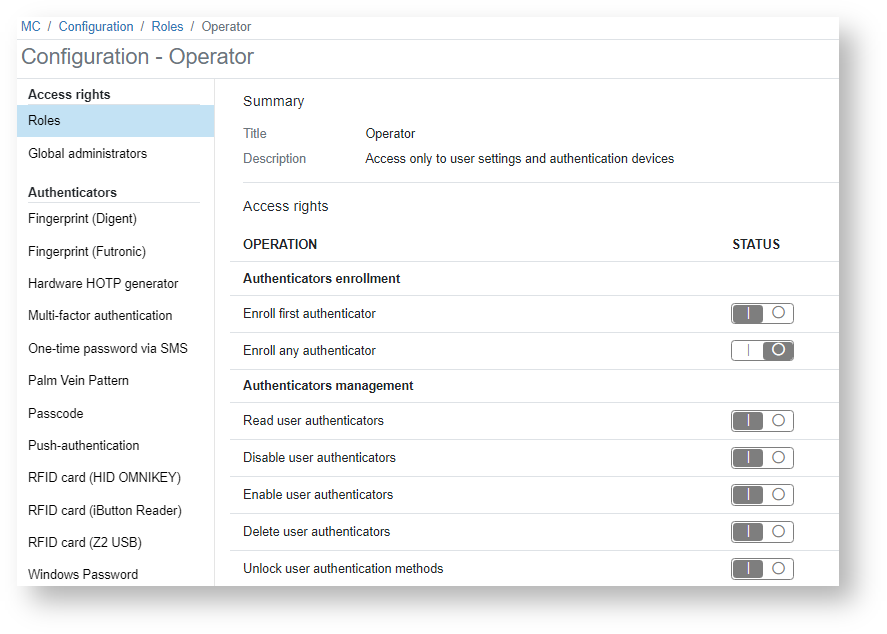Toggle Delete user authenticators permission
This screenshot has height=634, width=887.
(762, 532)
